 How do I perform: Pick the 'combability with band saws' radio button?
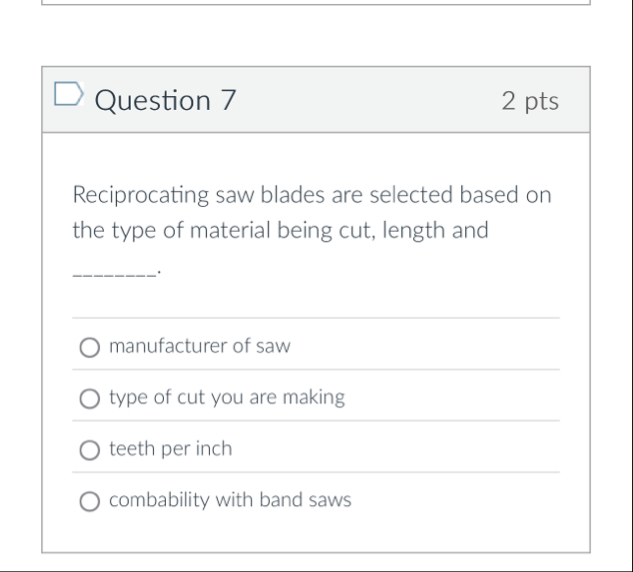click(x=90, y=501)
